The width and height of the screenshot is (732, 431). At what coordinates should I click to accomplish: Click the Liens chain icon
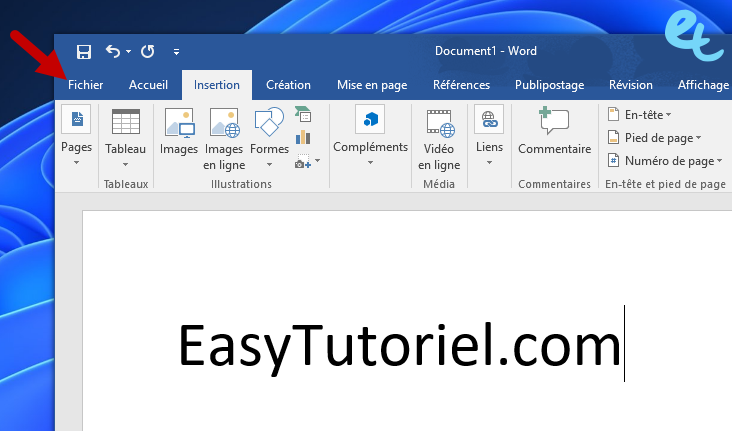click(x=489, y=119)
